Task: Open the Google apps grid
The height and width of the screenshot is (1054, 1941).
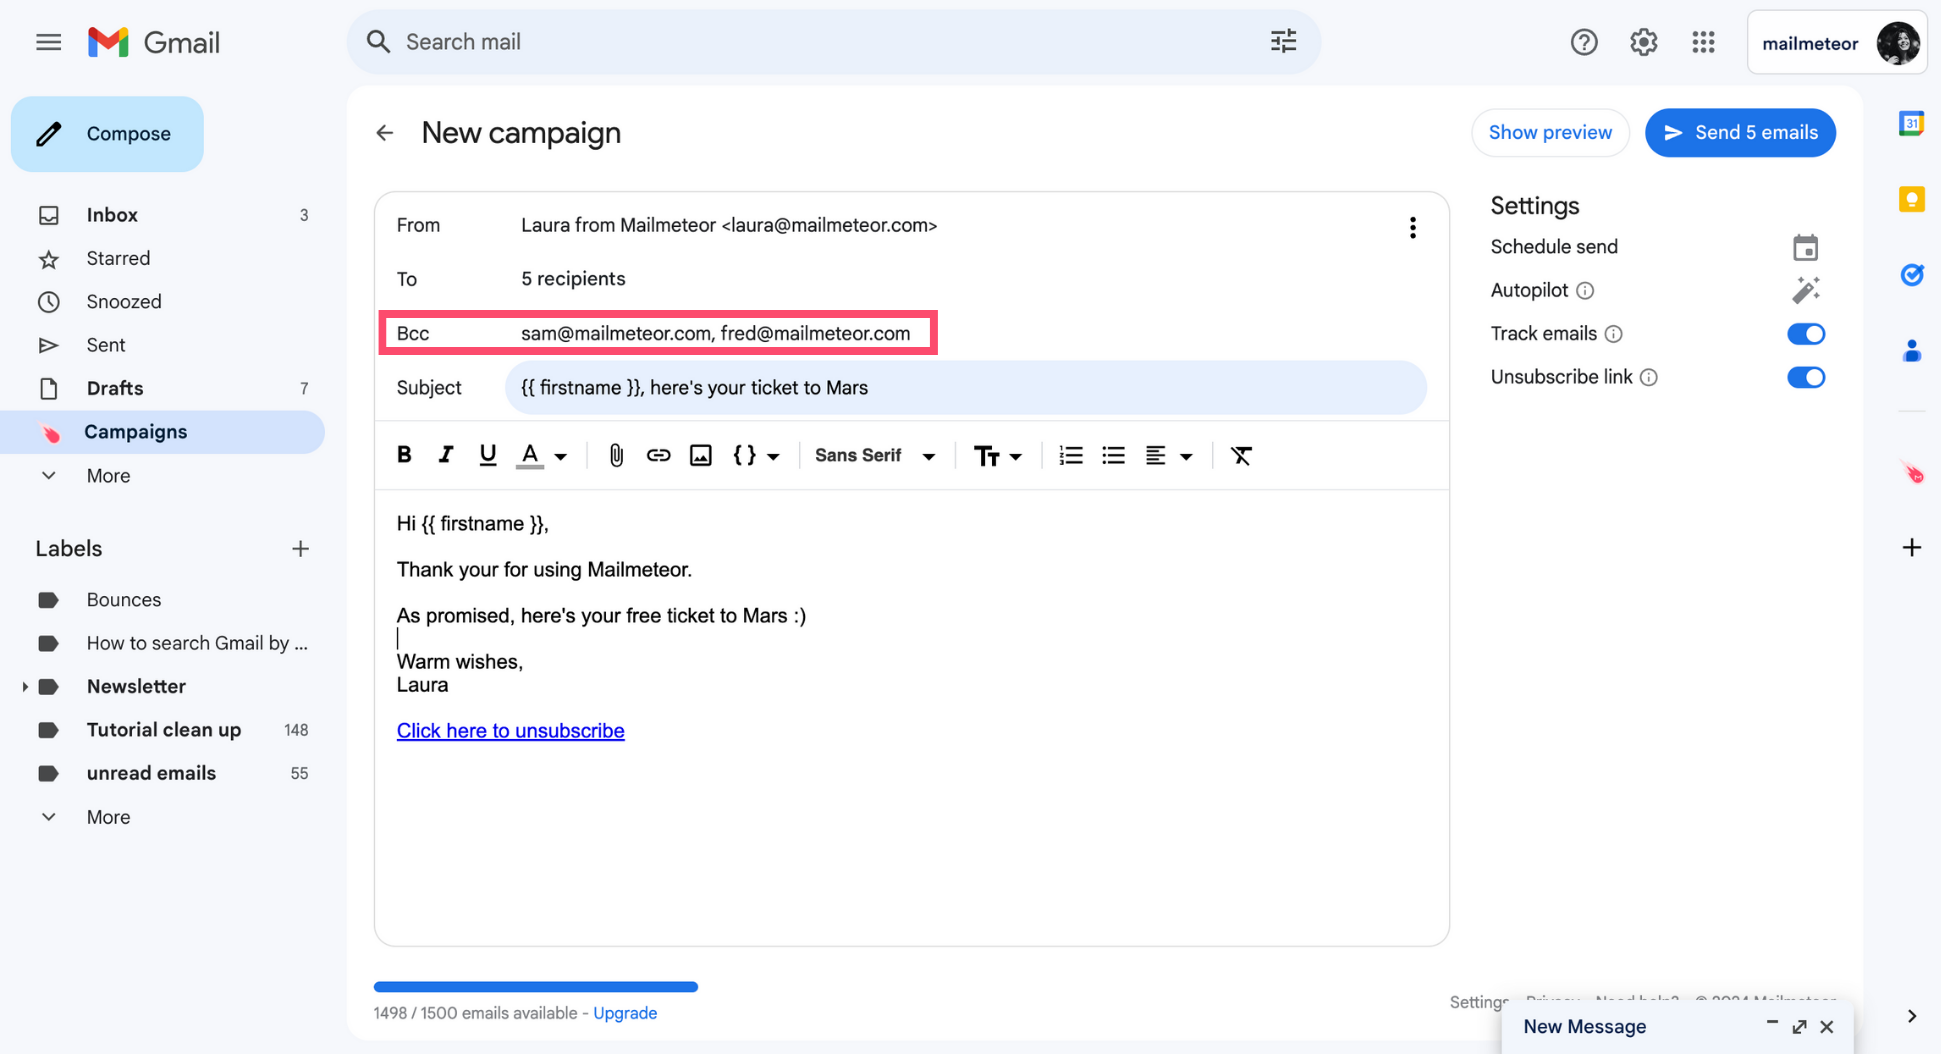Action: pyautogui.click(x=1704, y=42)
